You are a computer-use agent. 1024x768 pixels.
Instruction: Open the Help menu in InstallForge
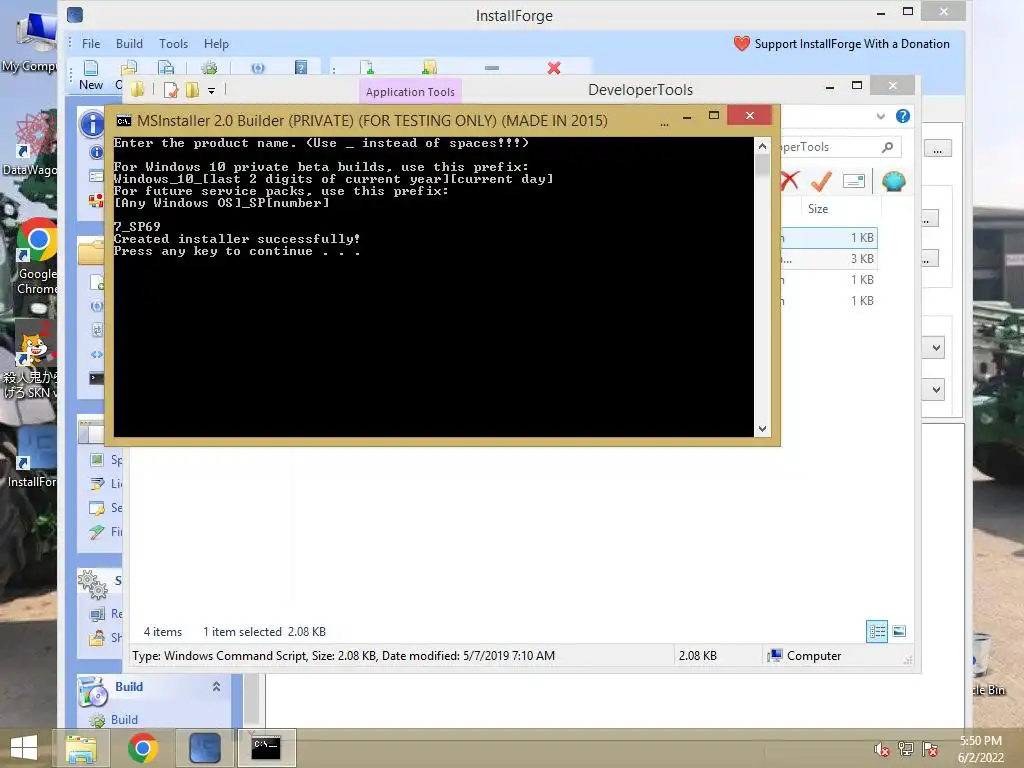pyautogui.click(x=216, y=44)
